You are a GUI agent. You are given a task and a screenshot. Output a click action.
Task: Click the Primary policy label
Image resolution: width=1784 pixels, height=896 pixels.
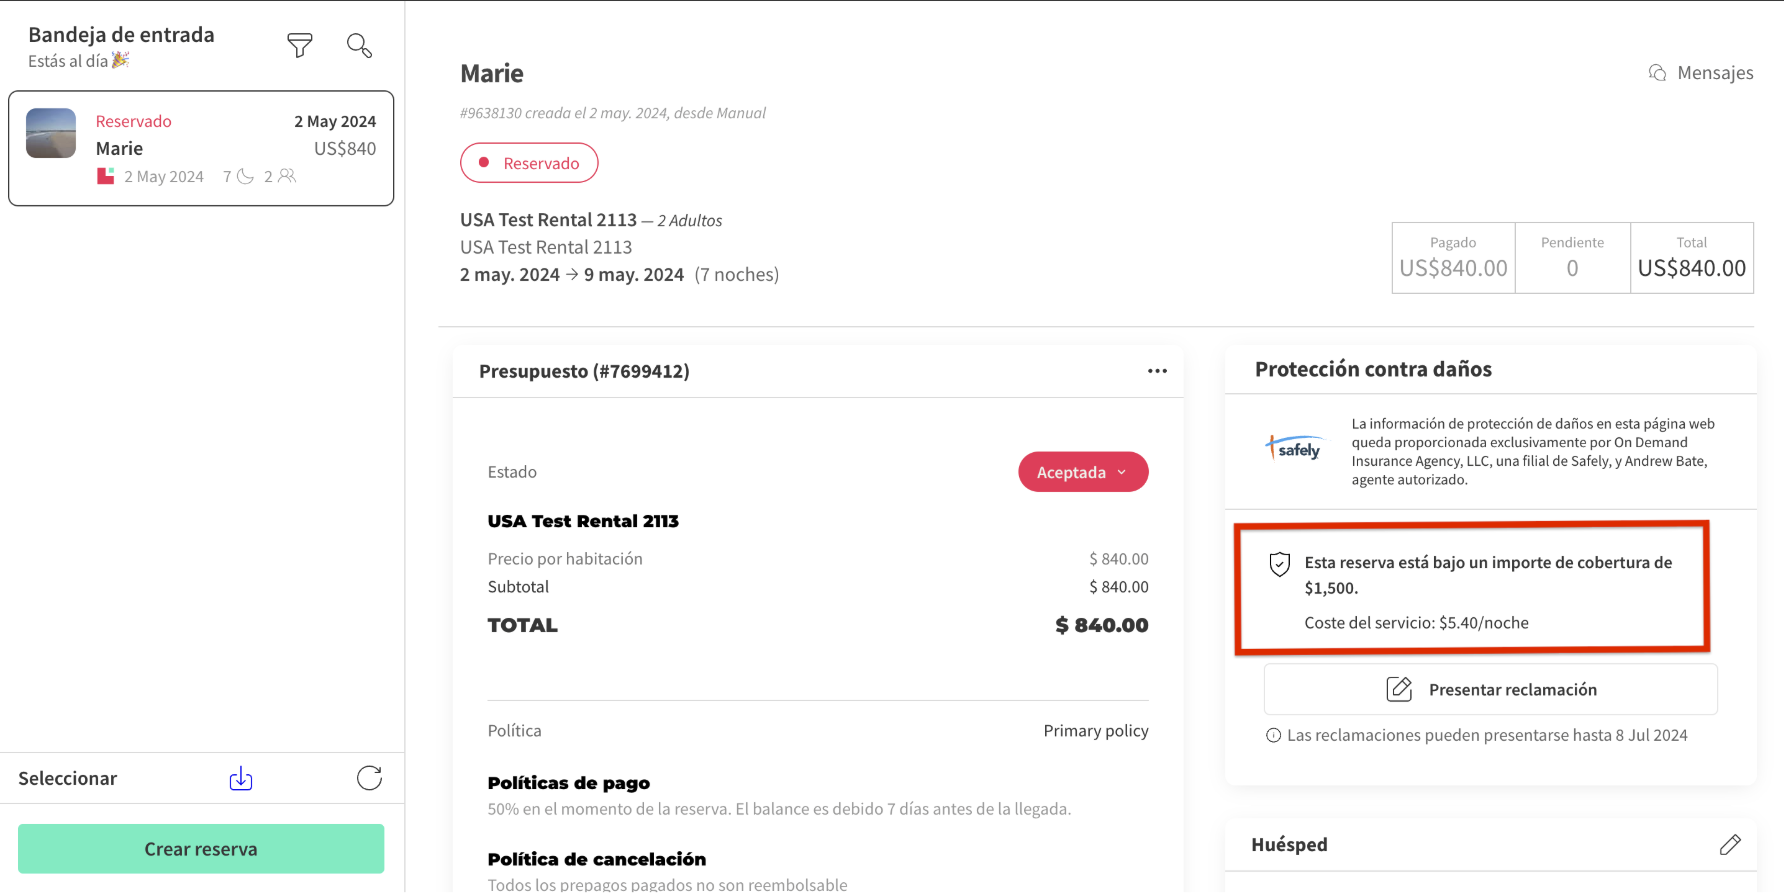pyautogui.click(x=1095, y=731)
